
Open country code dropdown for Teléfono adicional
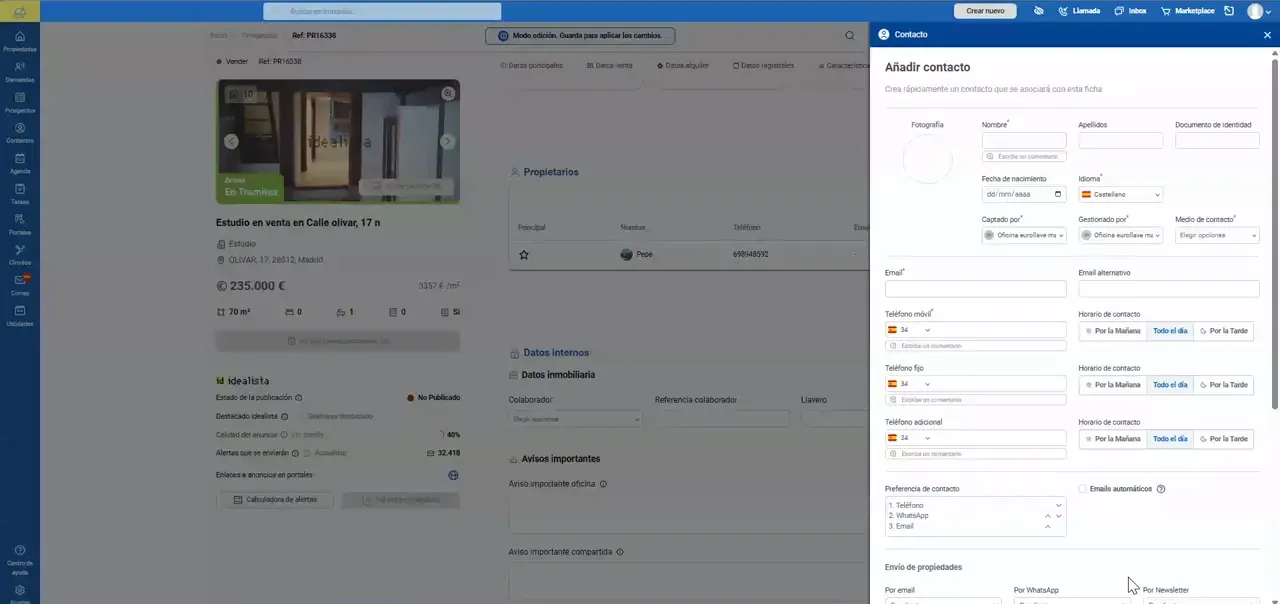pos(908,438)
